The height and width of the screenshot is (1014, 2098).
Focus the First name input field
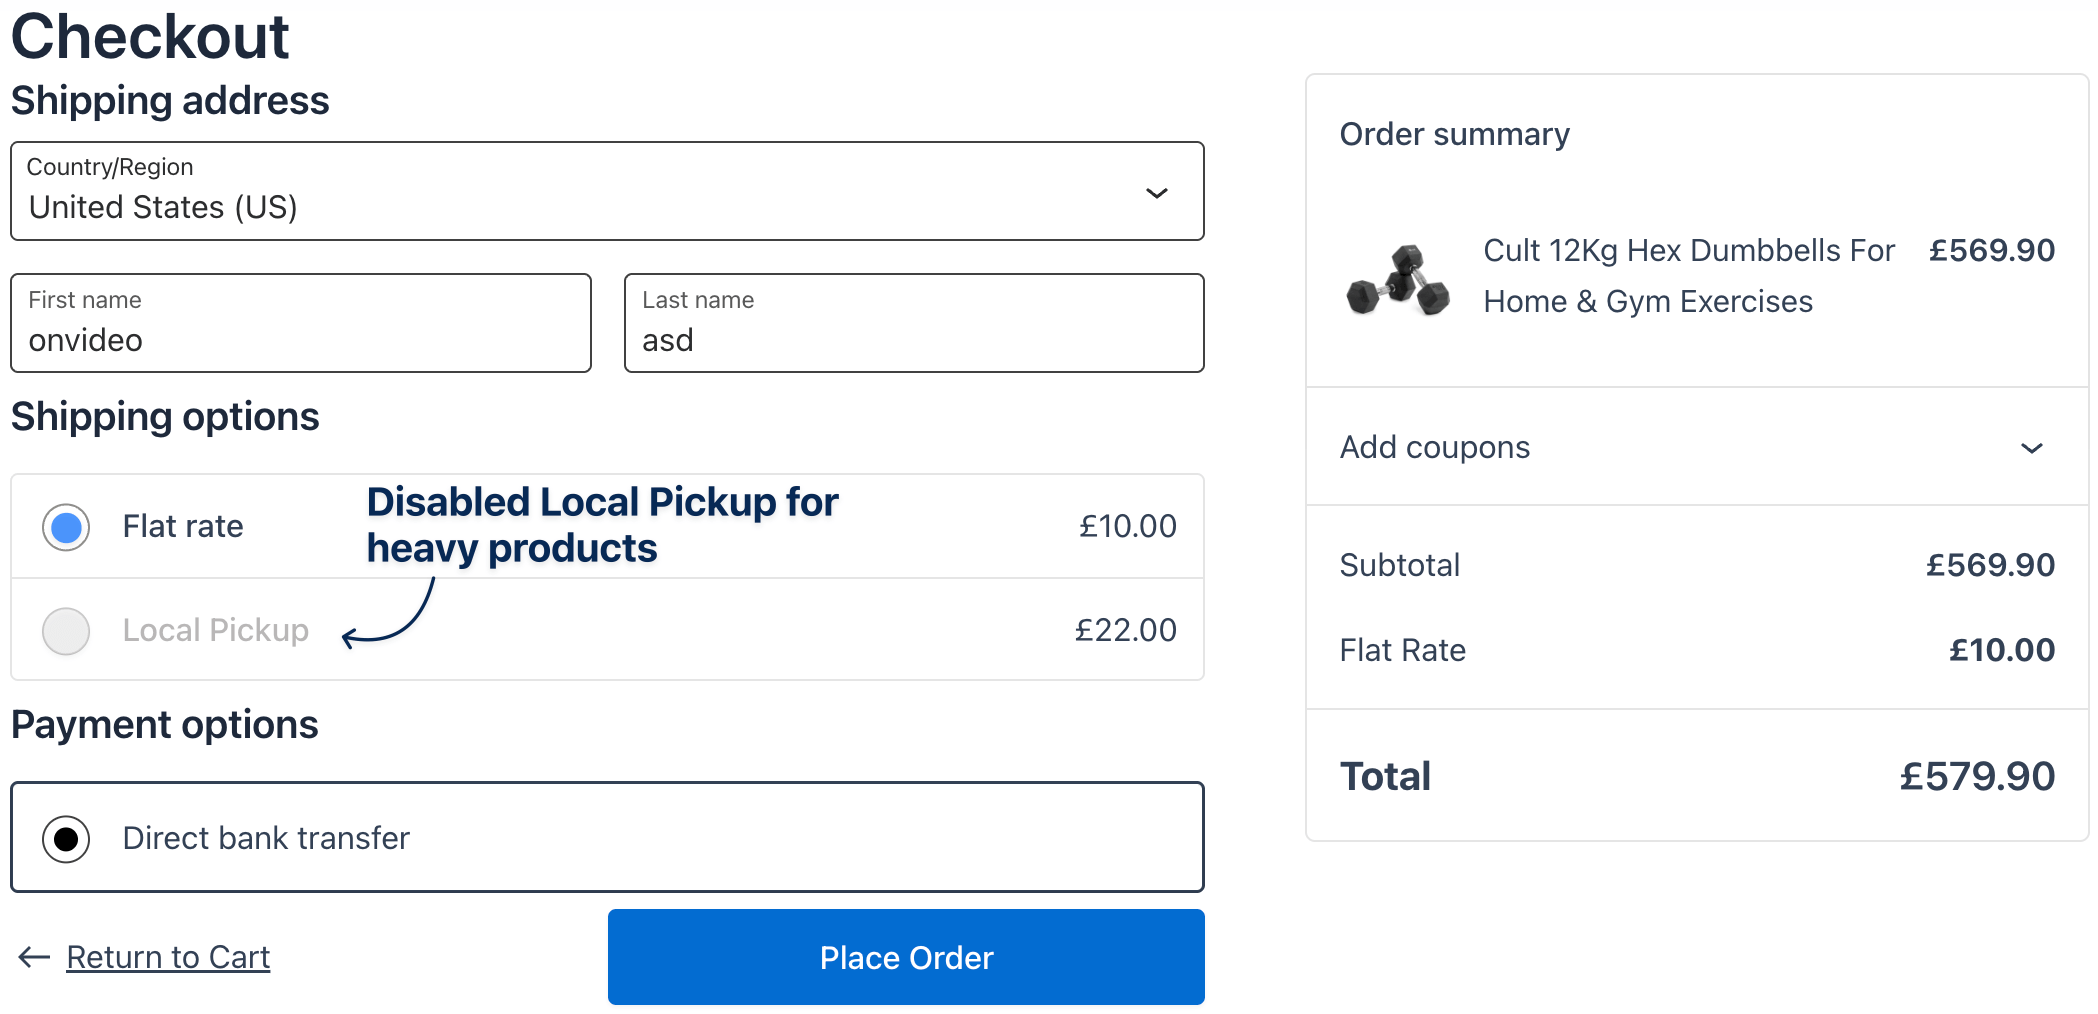coord(300,340)
